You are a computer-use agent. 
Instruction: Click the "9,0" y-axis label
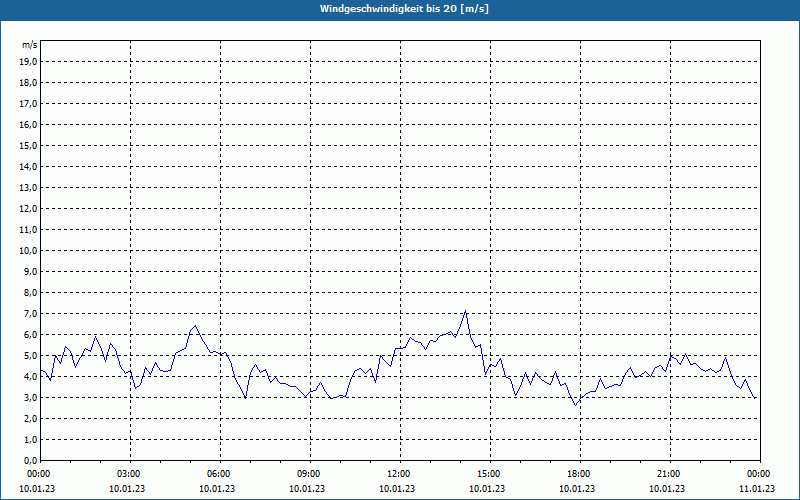pyautogui.click(x=30, y=271)
